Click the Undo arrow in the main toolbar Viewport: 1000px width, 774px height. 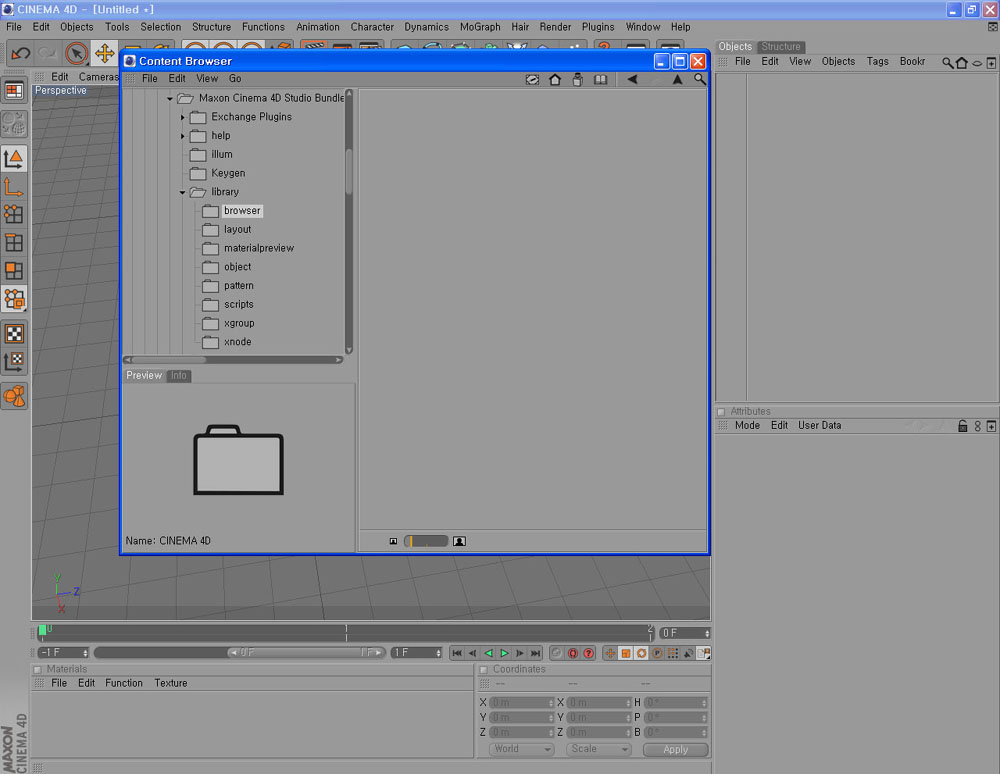[x=20, y=54]
